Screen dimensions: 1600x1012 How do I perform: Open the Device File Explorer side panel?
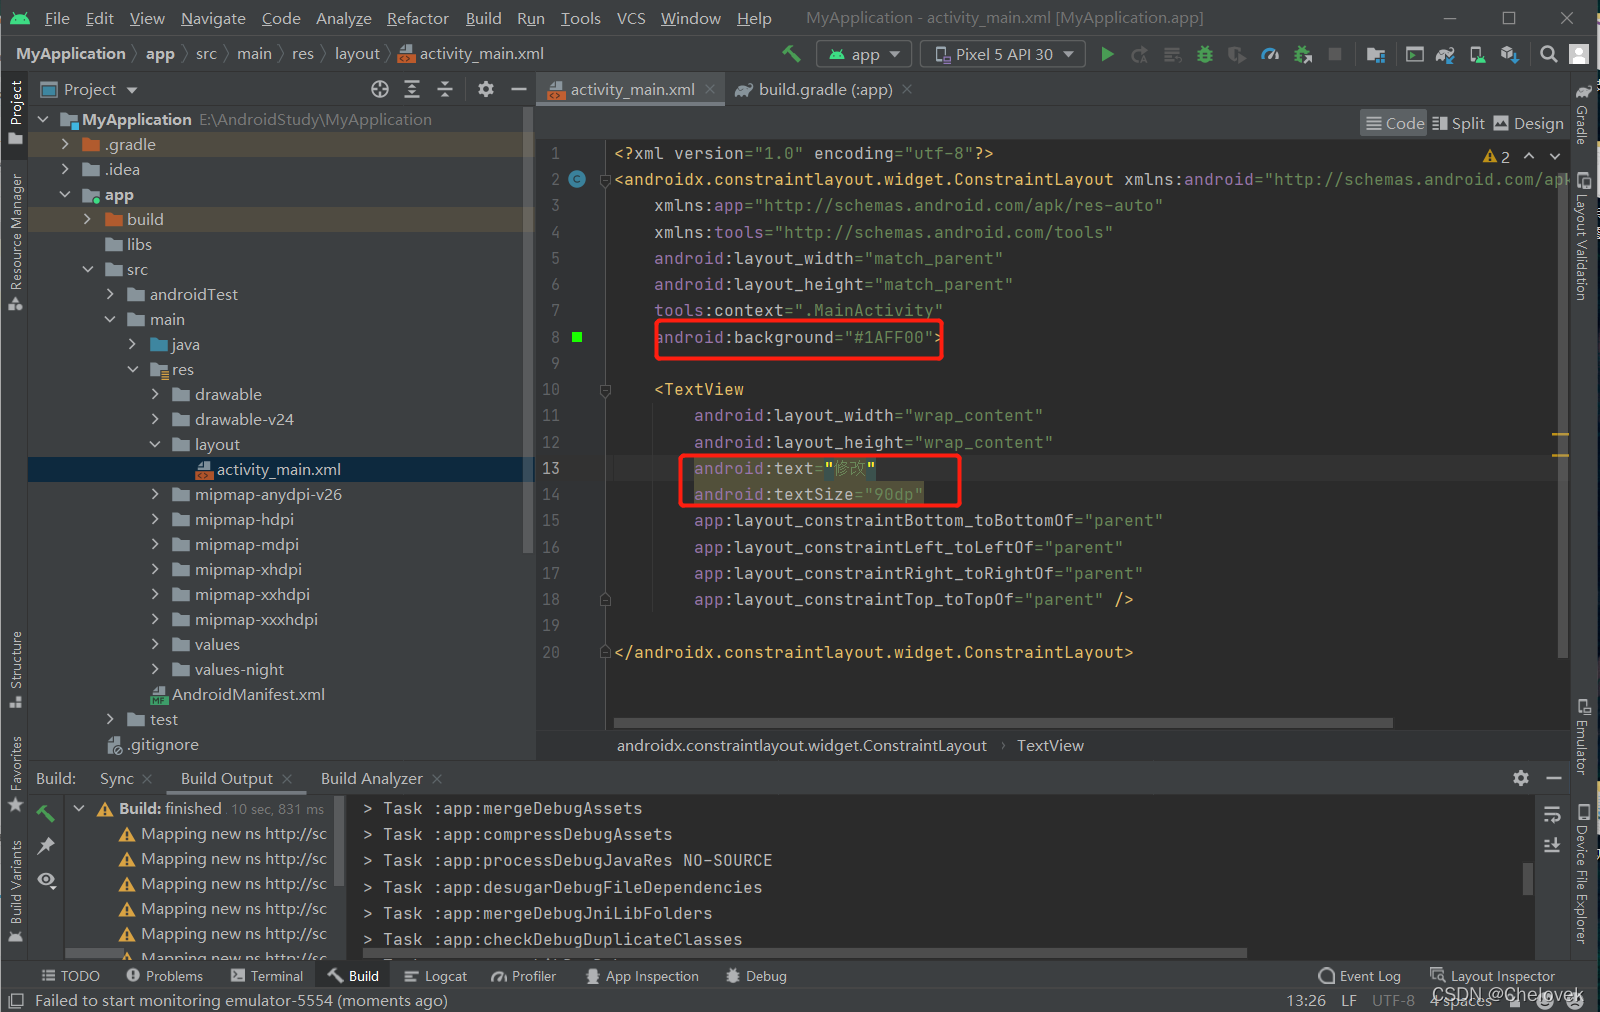point(1583,874)
